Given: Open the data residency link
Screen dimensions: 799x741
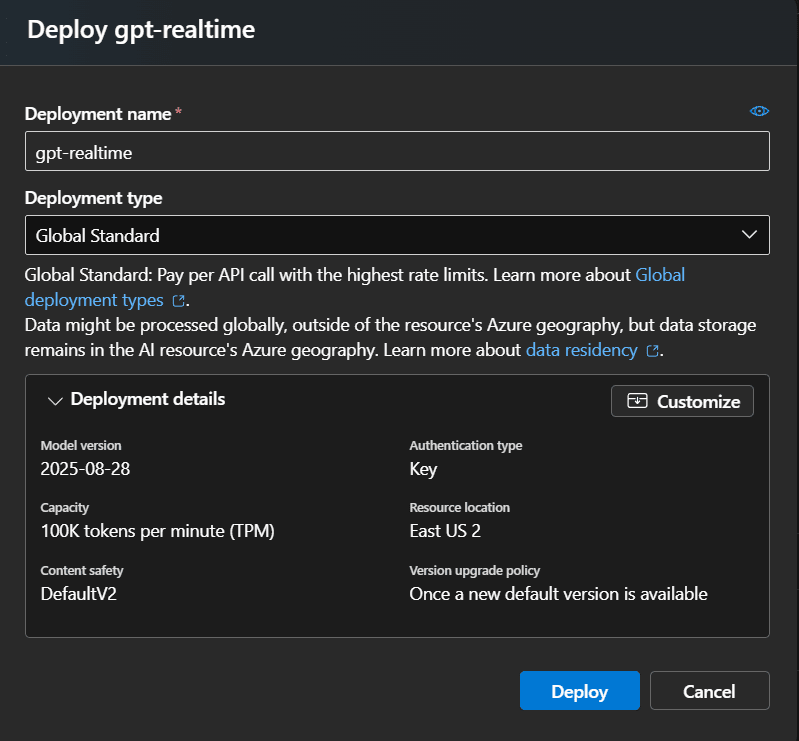Looking at the screenshot, I should pyautogui.click(x=581, y=350).
